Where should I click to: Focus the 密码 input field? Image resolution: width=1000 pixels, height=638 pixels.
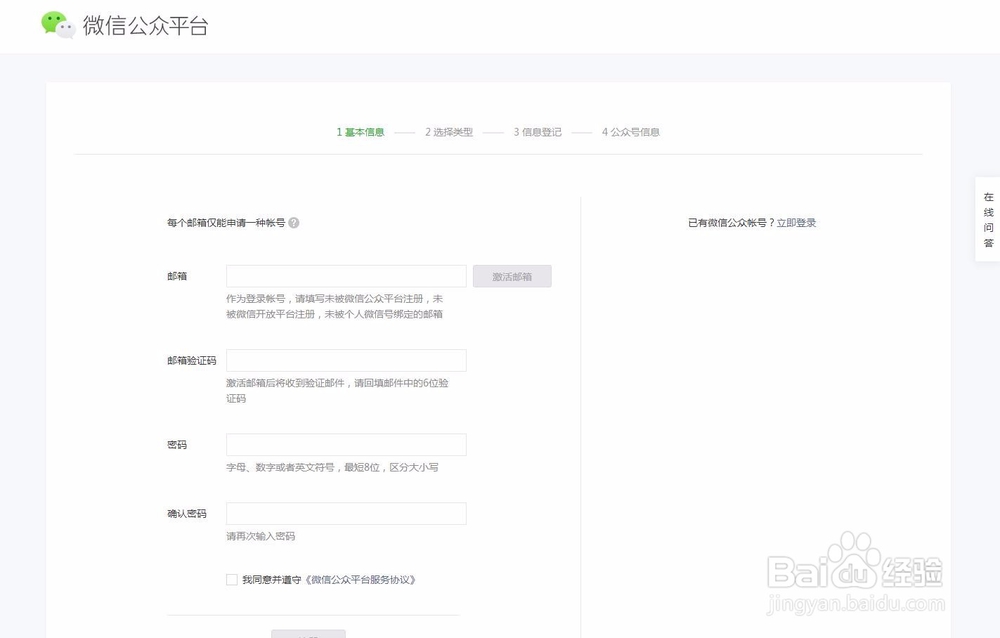coord(346,445)
